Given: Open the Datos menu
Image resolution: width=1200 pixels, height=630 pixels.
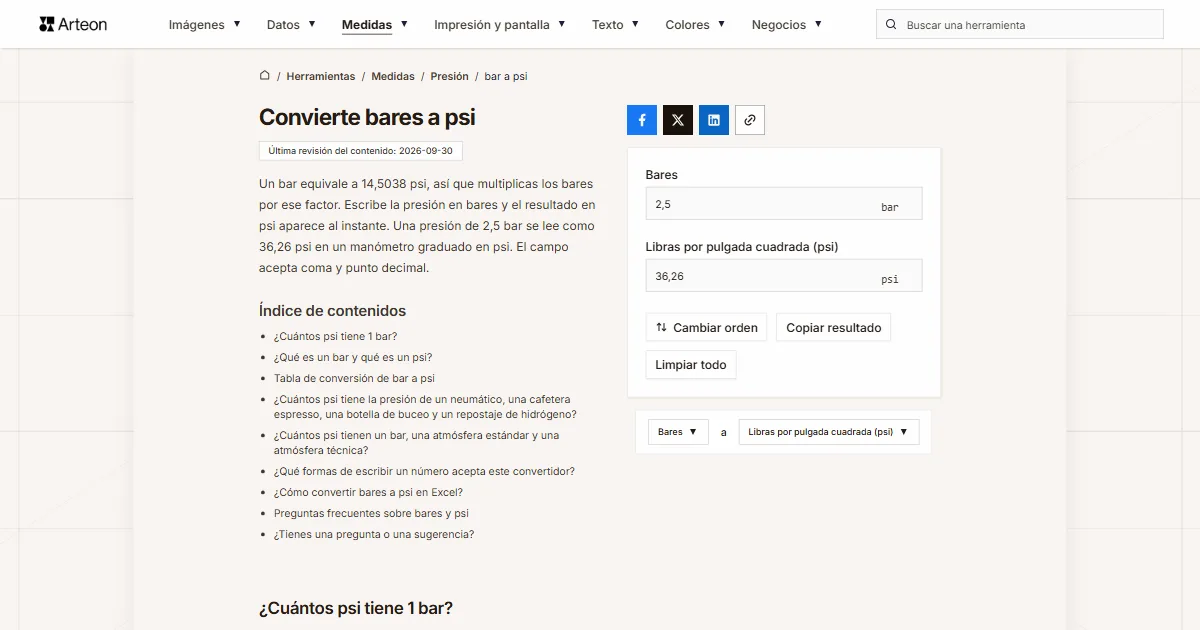Looking at the screenshot, I should pyautogui.click(x=291, y=25).
